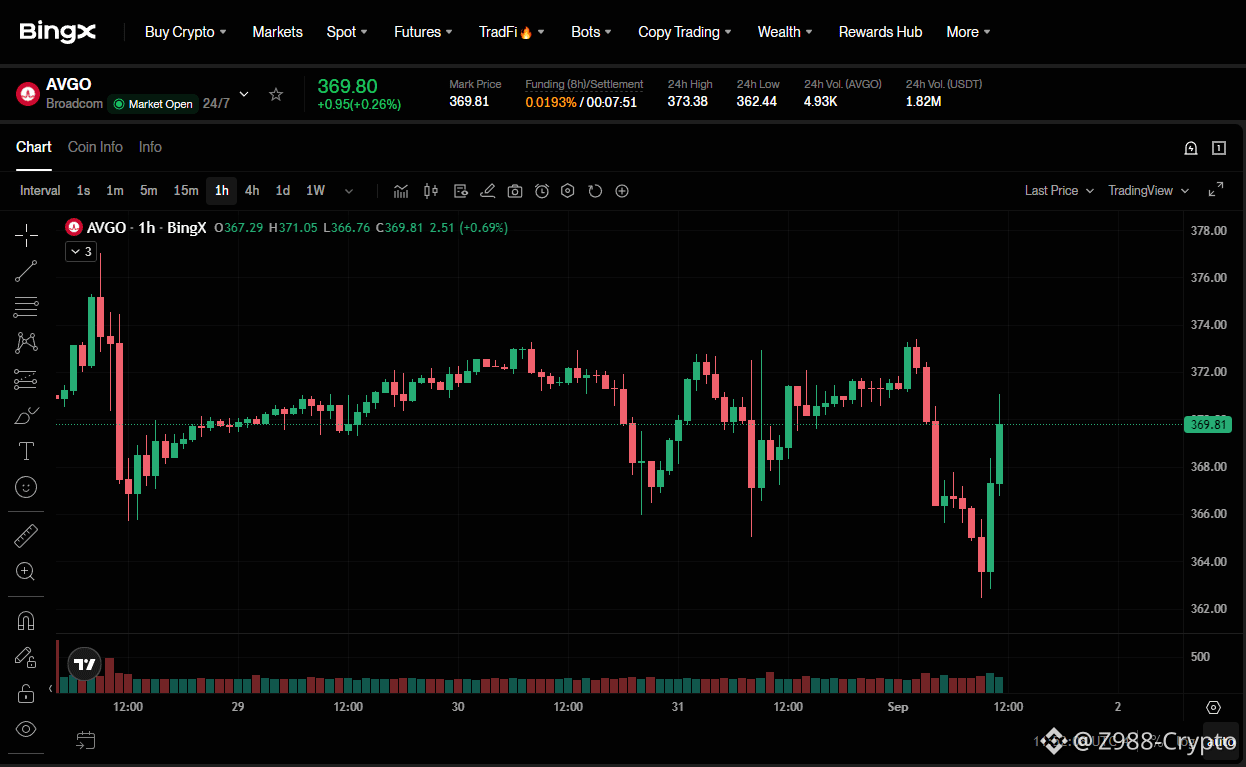Select the trend line drawing tool
The width and height of the screenshot is (1246, 767).
(27, 271)
